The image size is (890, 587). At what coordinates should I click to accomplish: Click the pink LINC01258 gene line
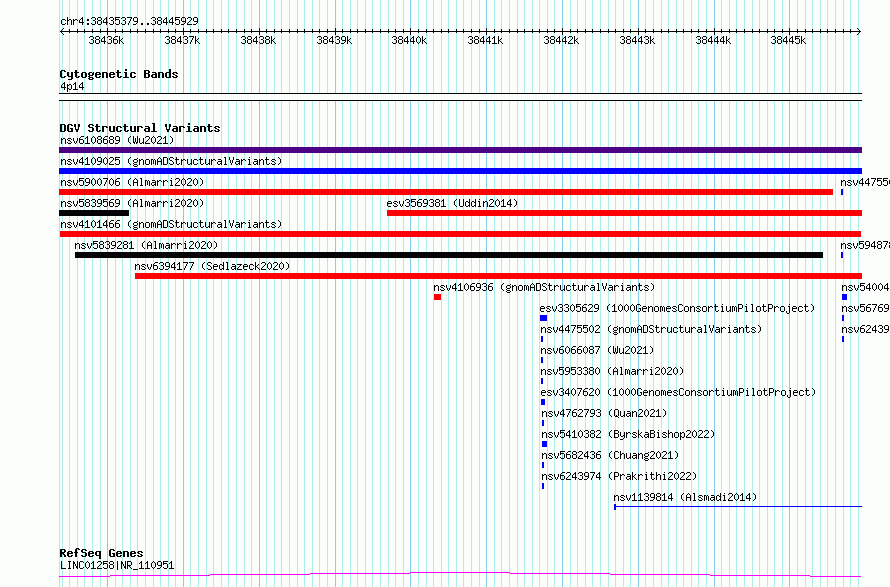coord(460,575)
